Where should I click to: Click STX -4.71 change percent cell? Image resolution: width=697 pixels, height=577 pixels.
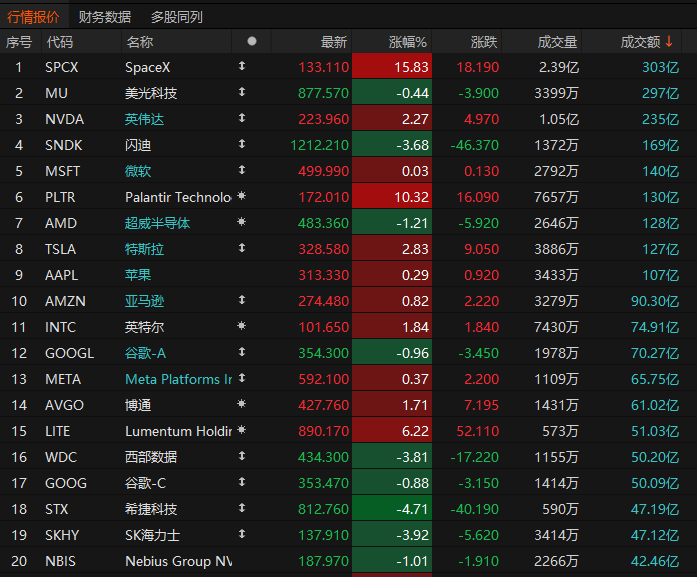pos(392,509)
